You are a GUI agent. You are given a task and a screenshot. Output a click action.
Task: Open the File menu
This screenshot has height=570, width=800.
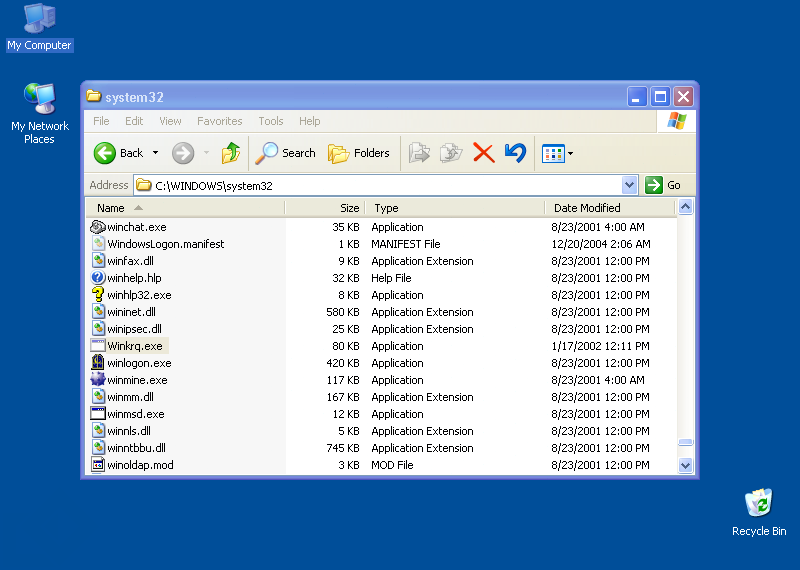(101, 121)
